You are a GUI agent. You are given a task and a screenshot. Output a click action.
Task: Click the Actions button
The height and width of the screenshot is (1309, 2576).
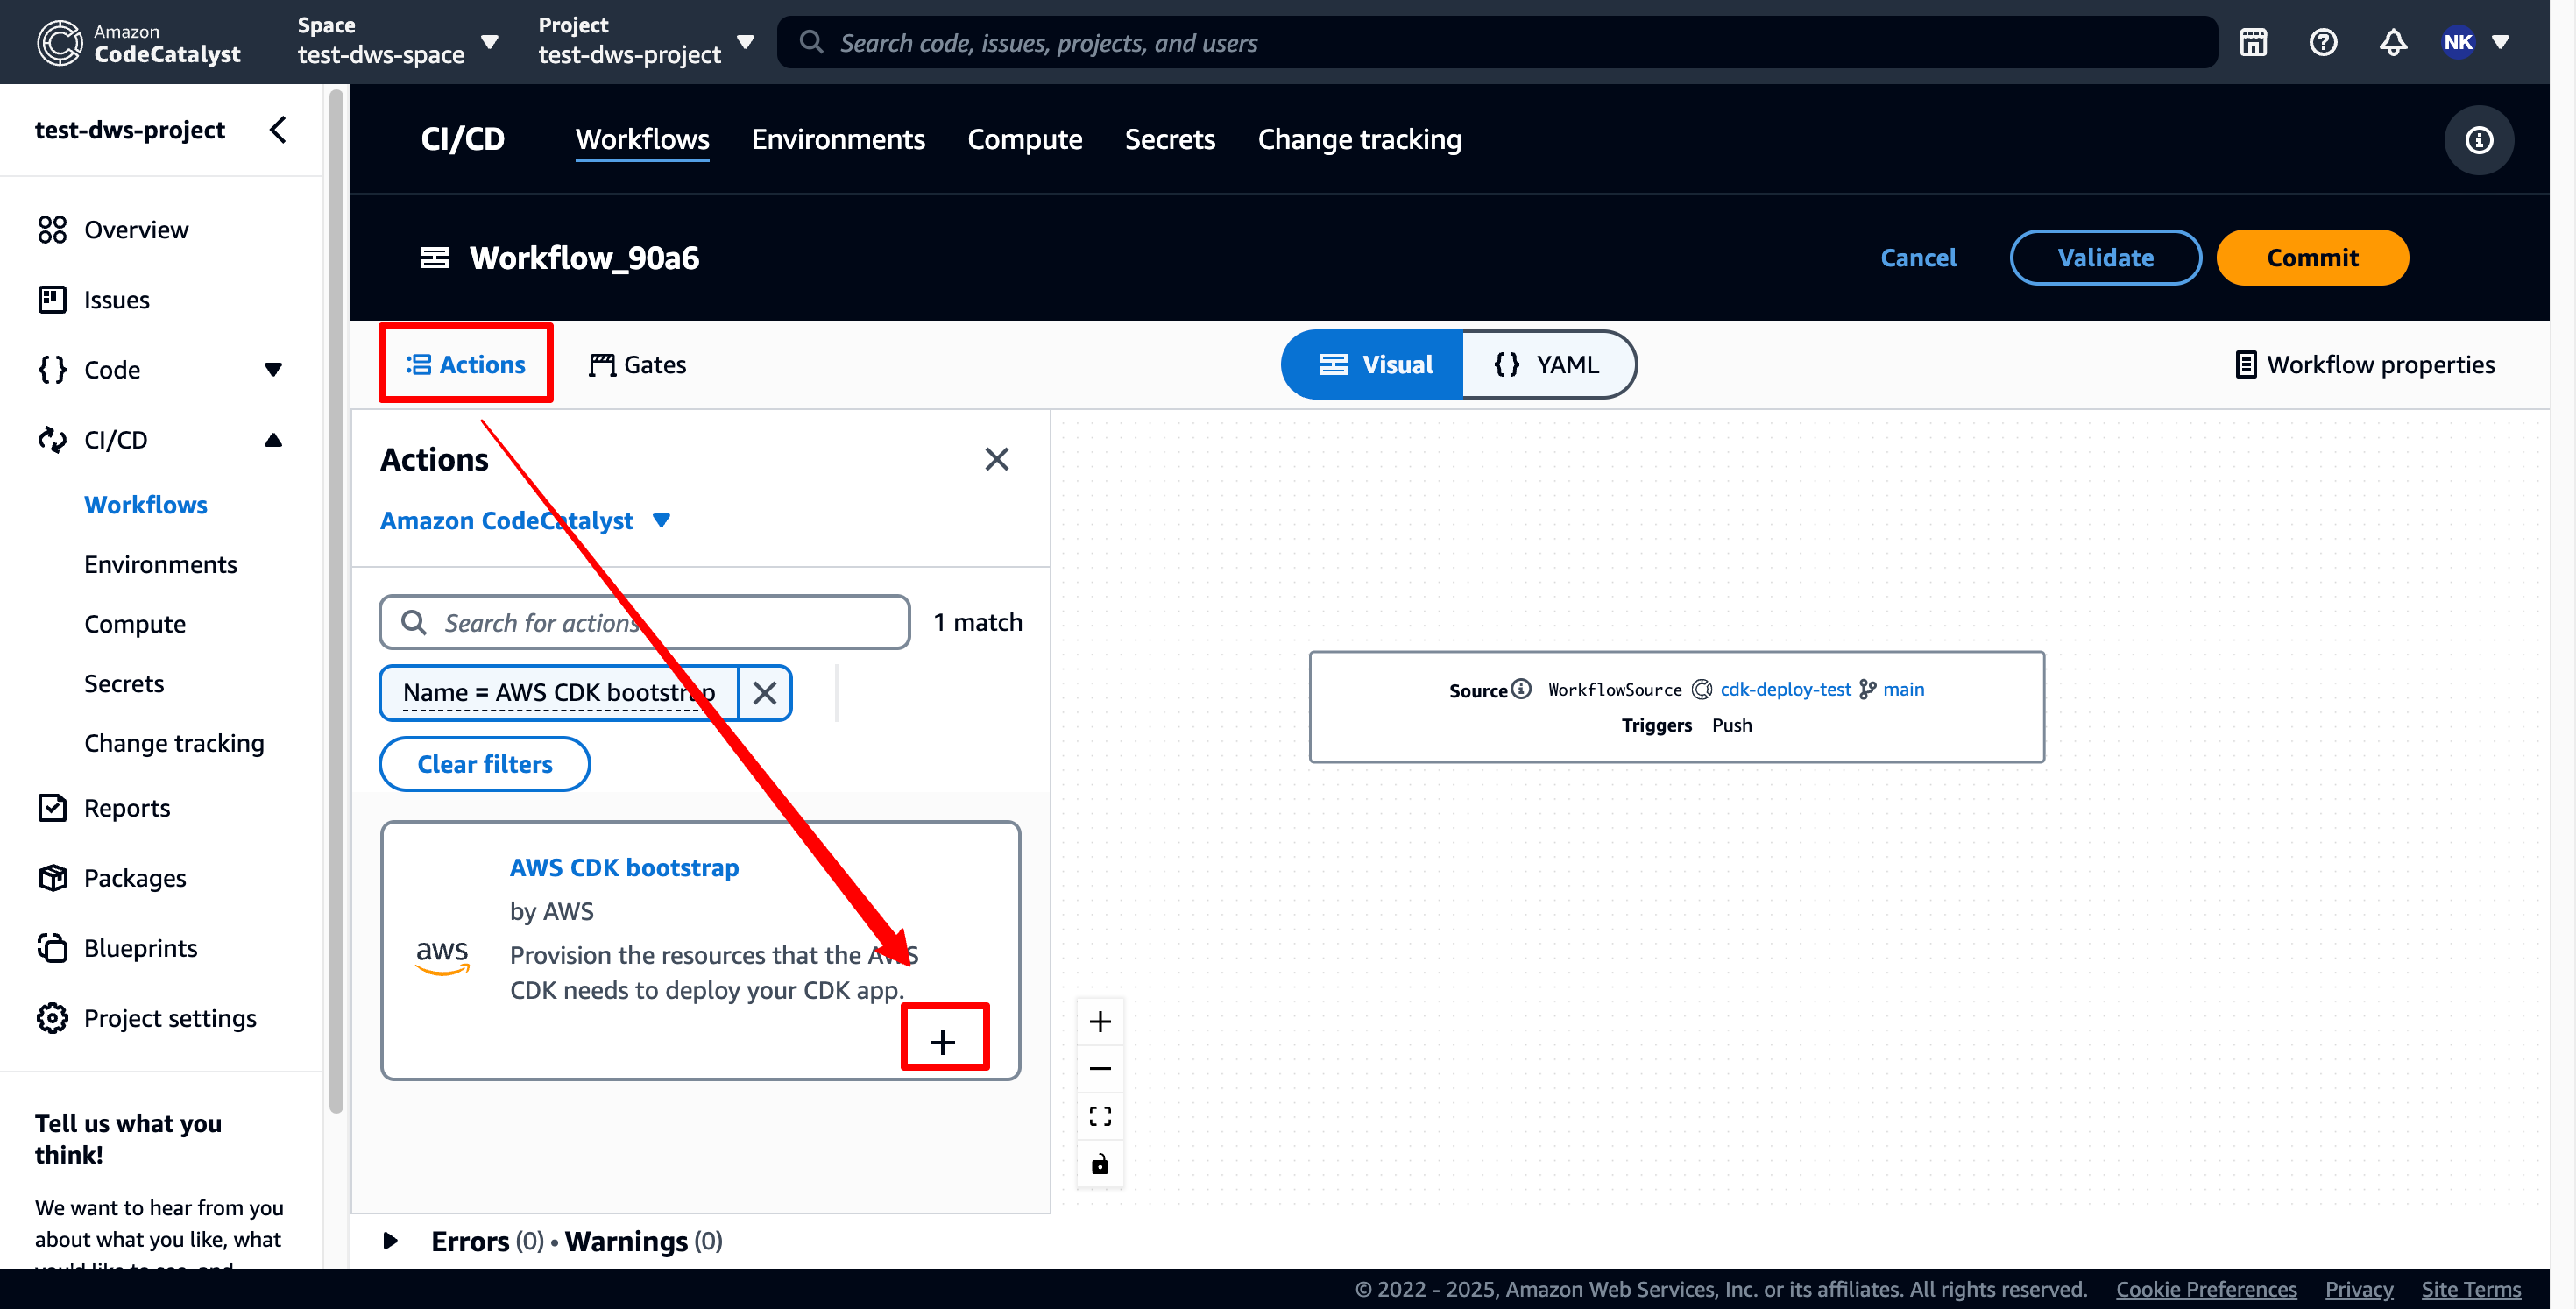pos(465,364)
